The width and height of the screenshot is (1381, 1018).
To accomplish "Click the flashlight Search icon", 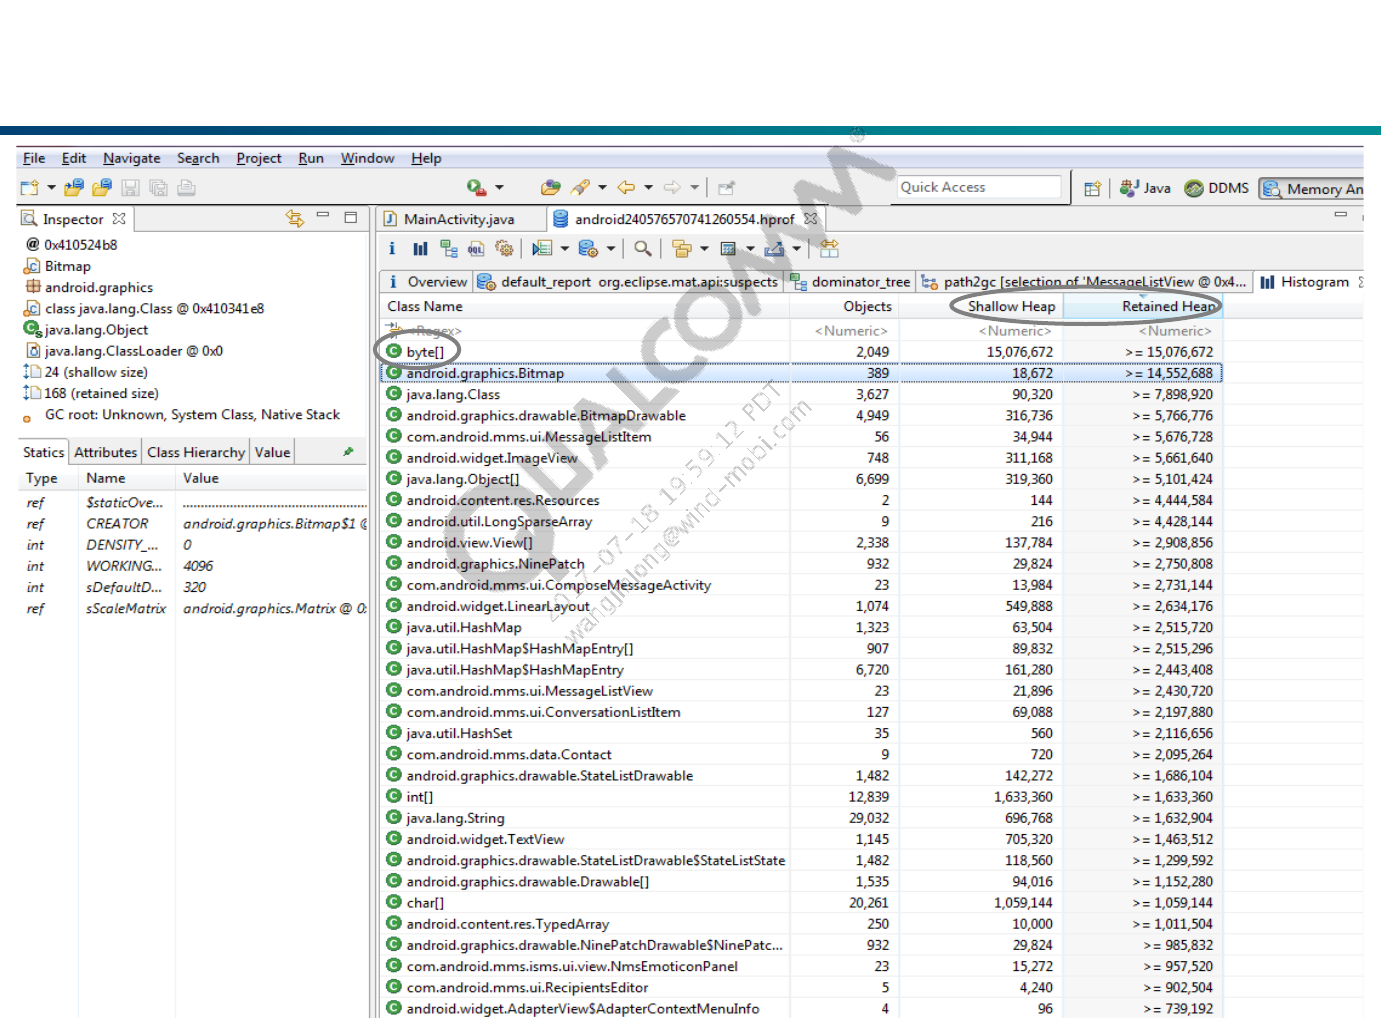I will click(581, 187).
